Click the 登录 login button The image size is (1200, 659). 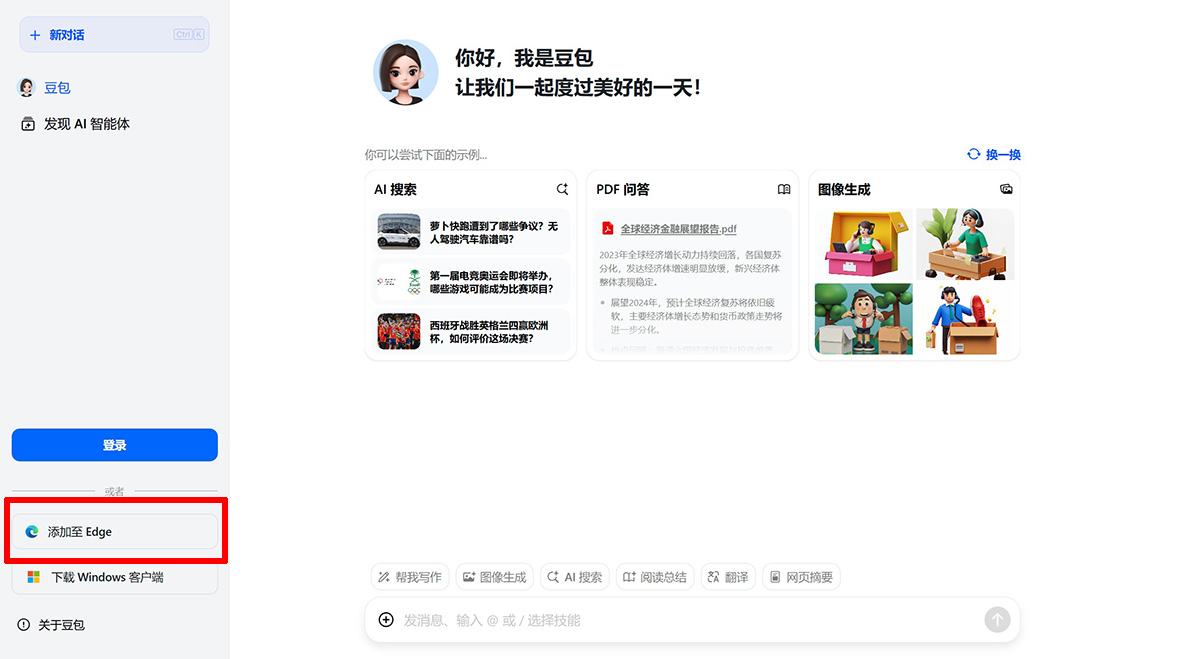[x=114, y=445]
